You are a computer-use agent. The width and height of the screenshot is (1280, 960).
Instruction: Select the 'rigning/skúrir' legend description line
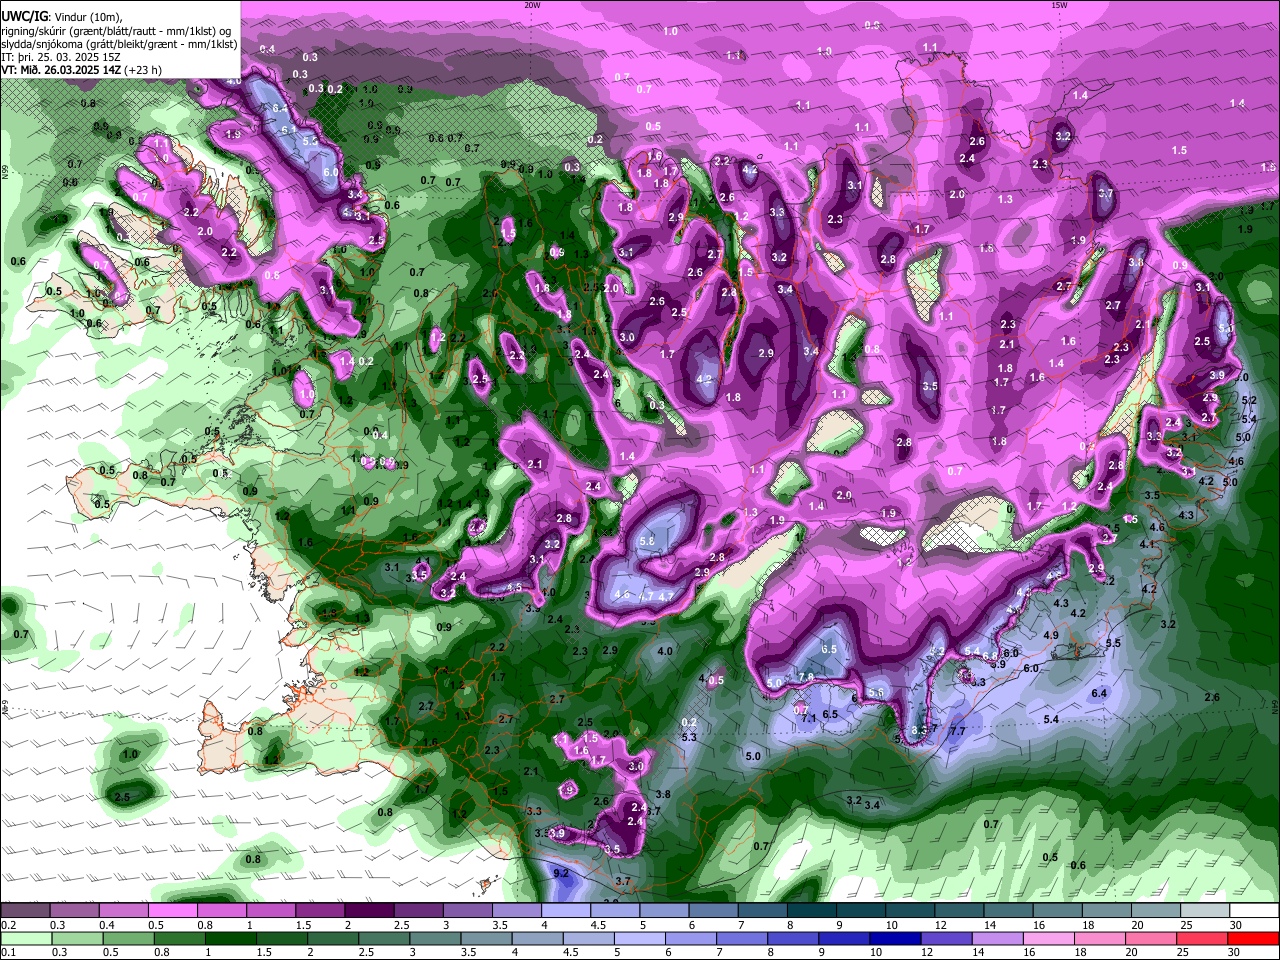pyautogui.click(x=115, y=31)
